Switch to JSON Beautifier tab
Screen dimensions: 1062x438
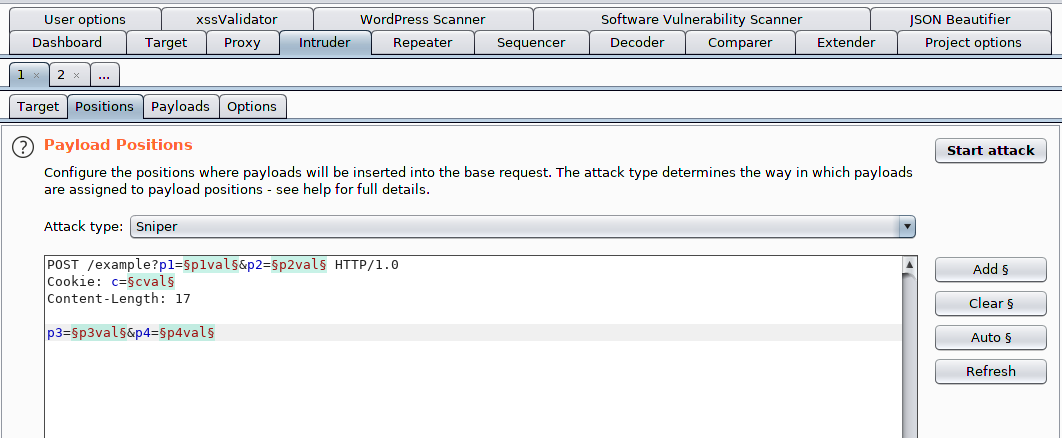point(960,19)
